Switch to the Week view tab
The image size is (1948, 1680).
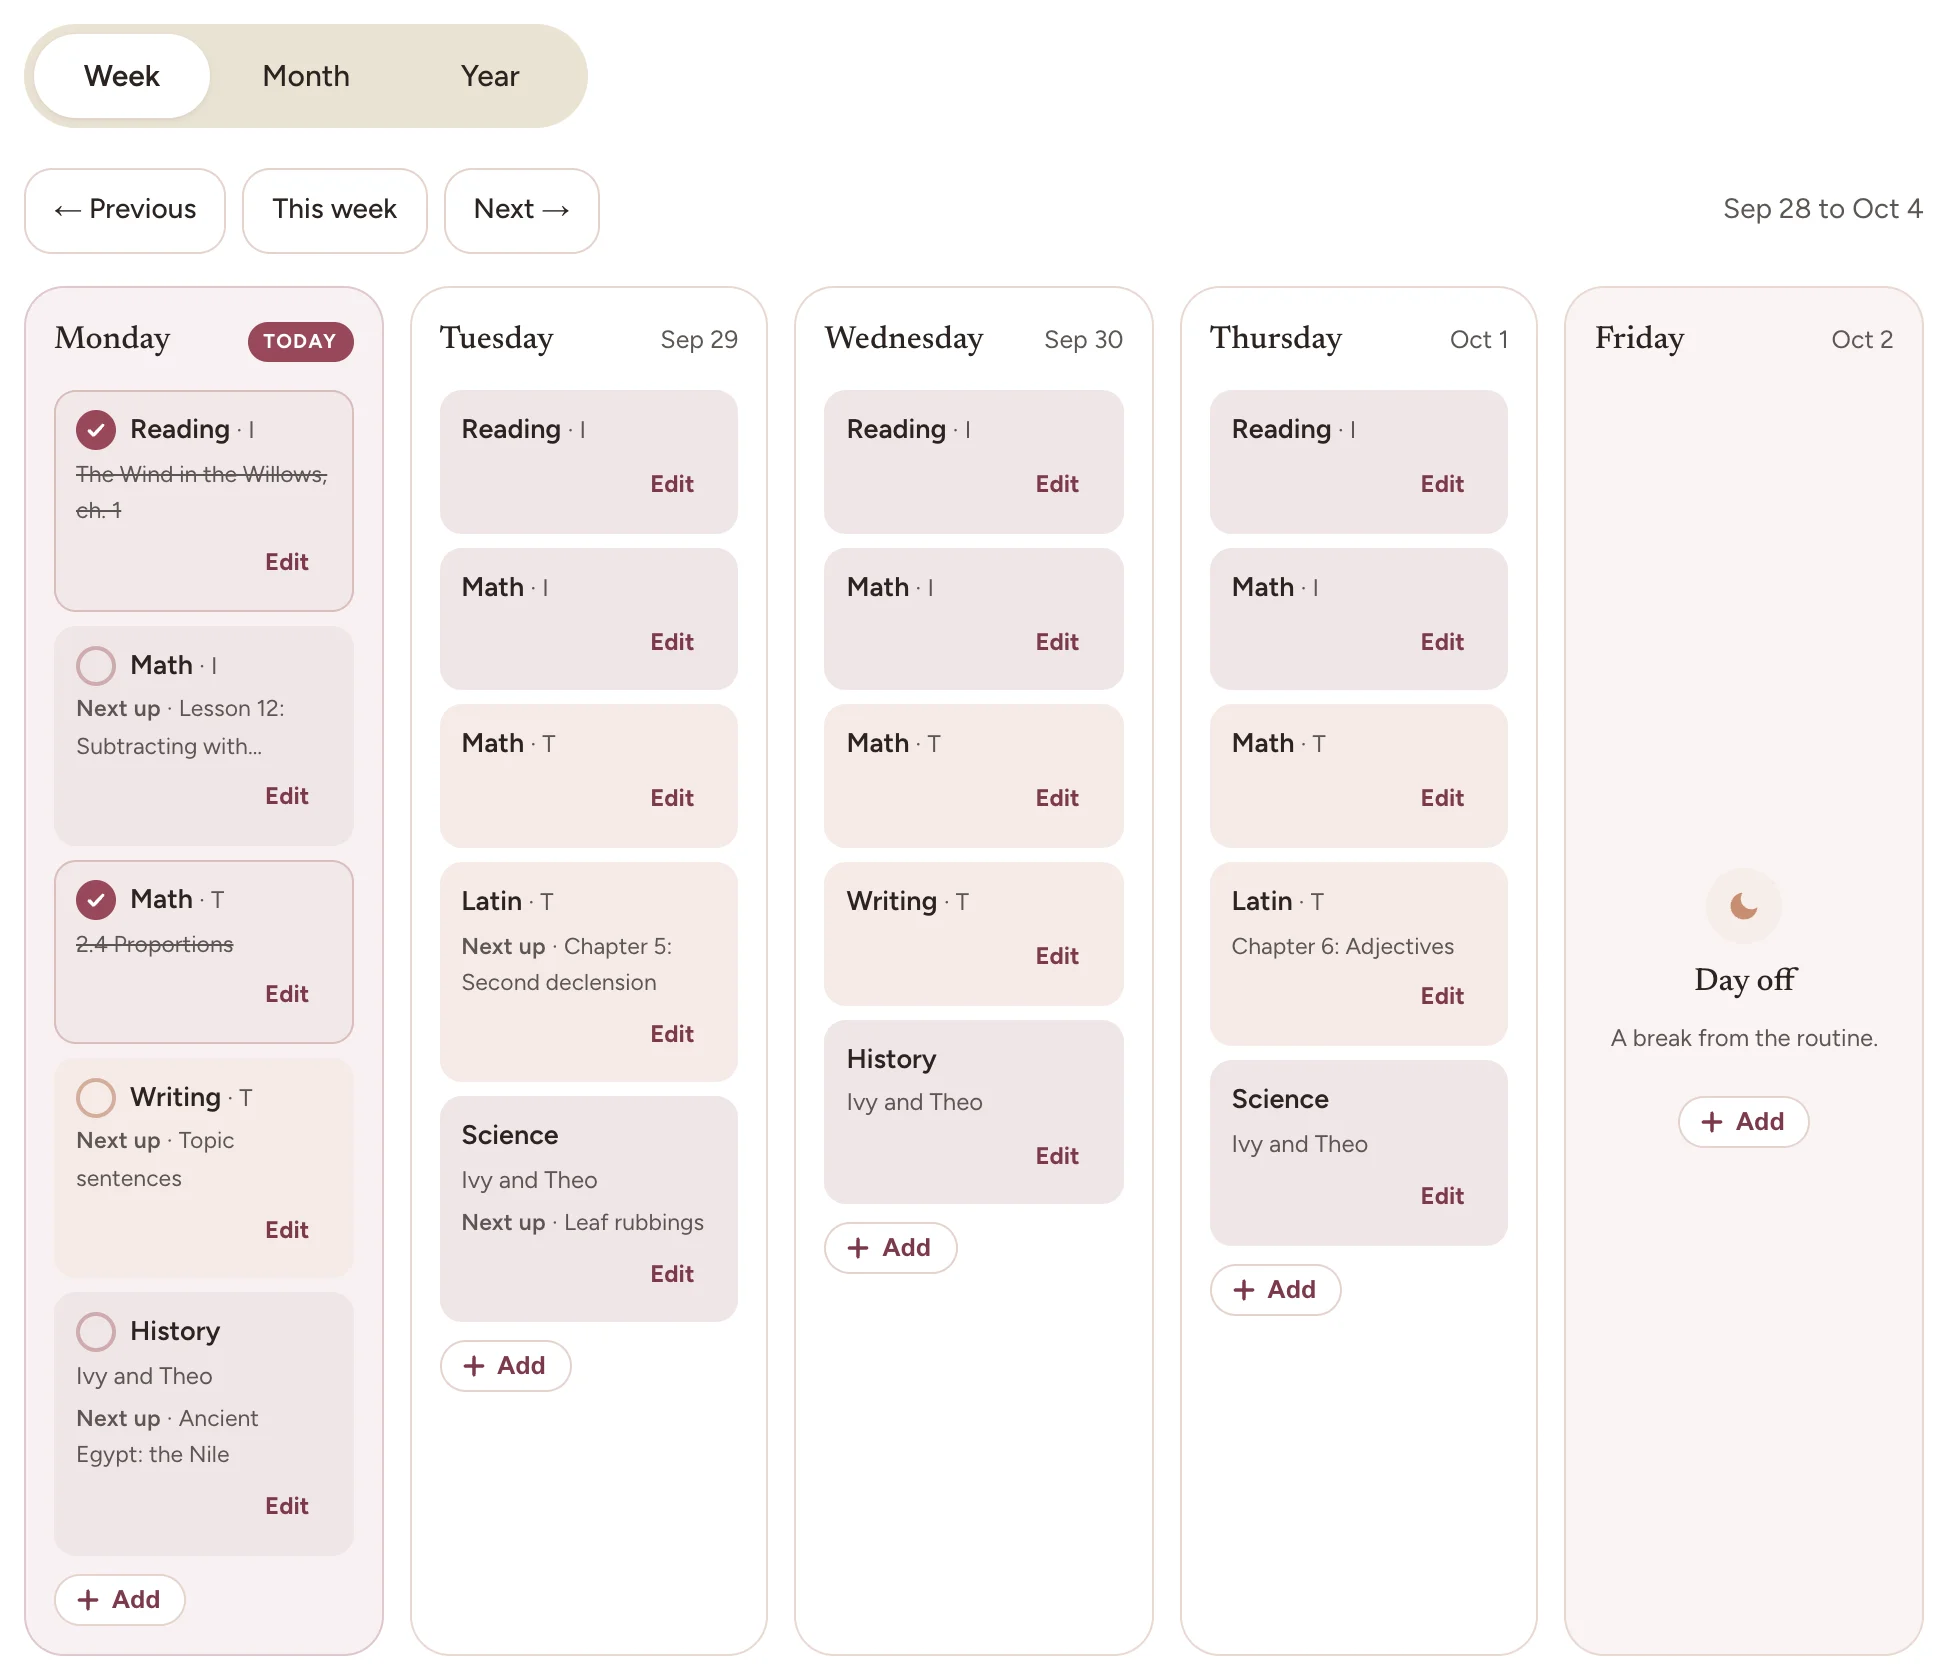122,76
